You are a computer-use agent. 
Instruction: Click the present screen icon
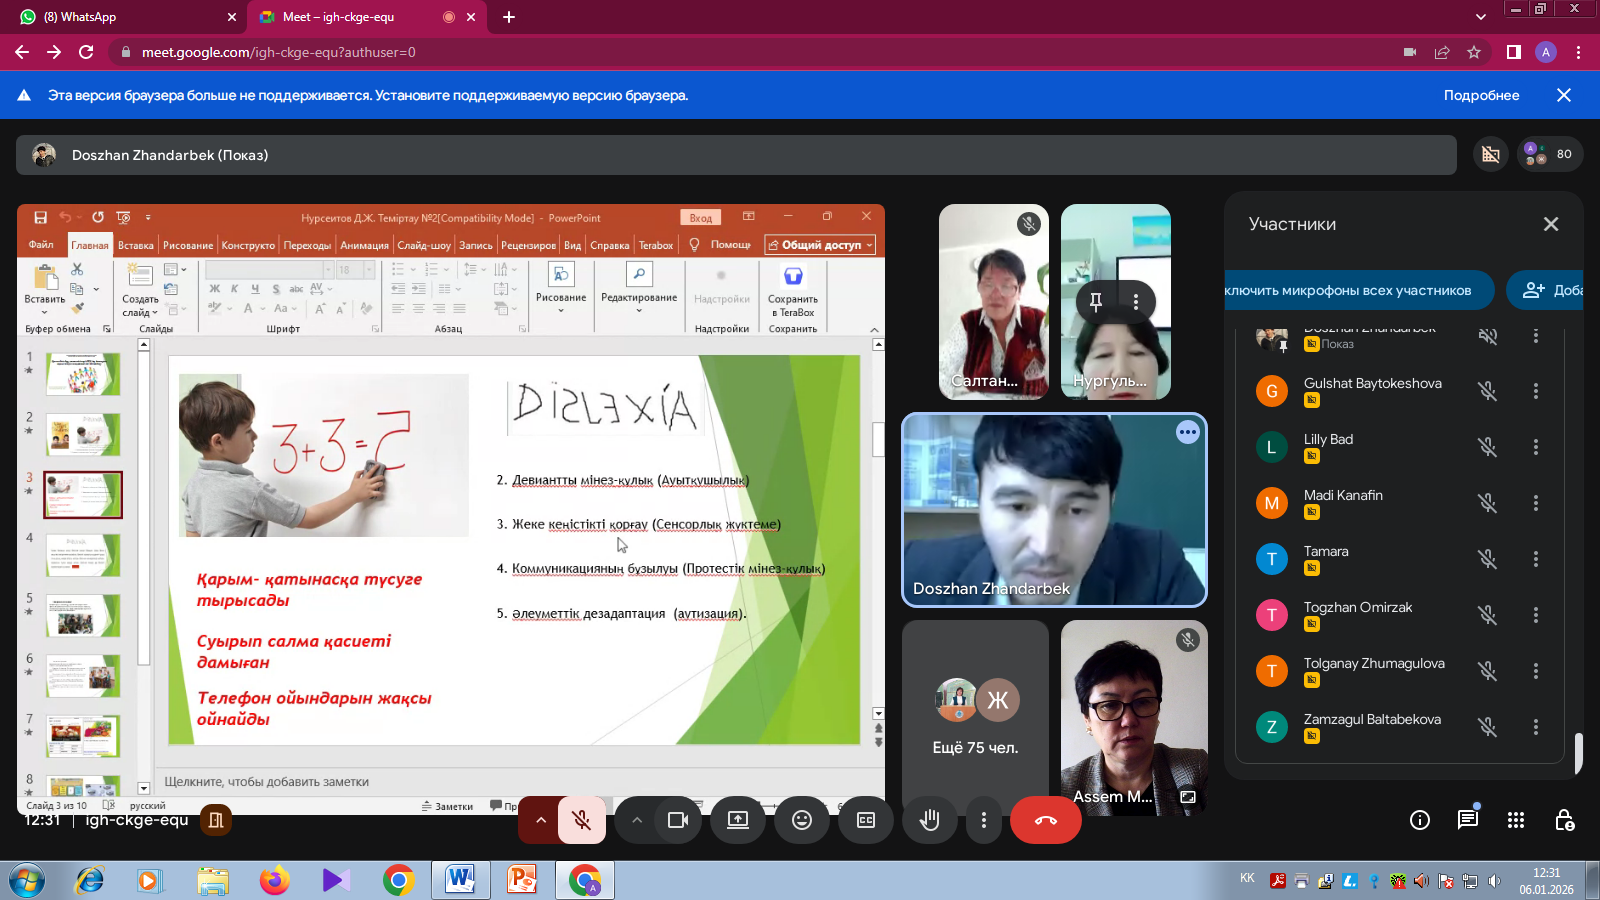[738, 820]
